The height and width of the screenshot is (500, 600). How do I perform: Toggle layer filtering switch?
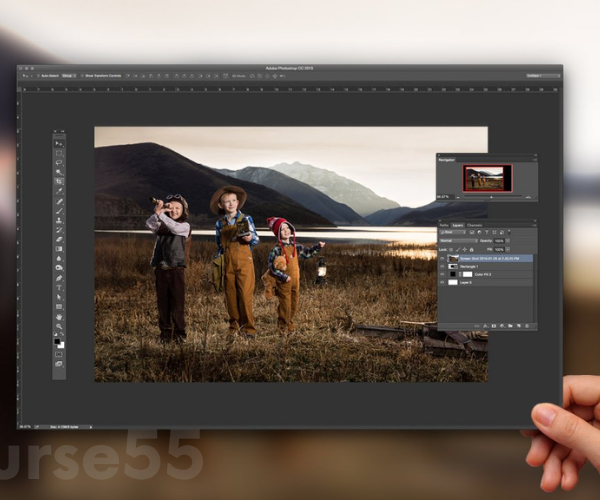(509, 231)
